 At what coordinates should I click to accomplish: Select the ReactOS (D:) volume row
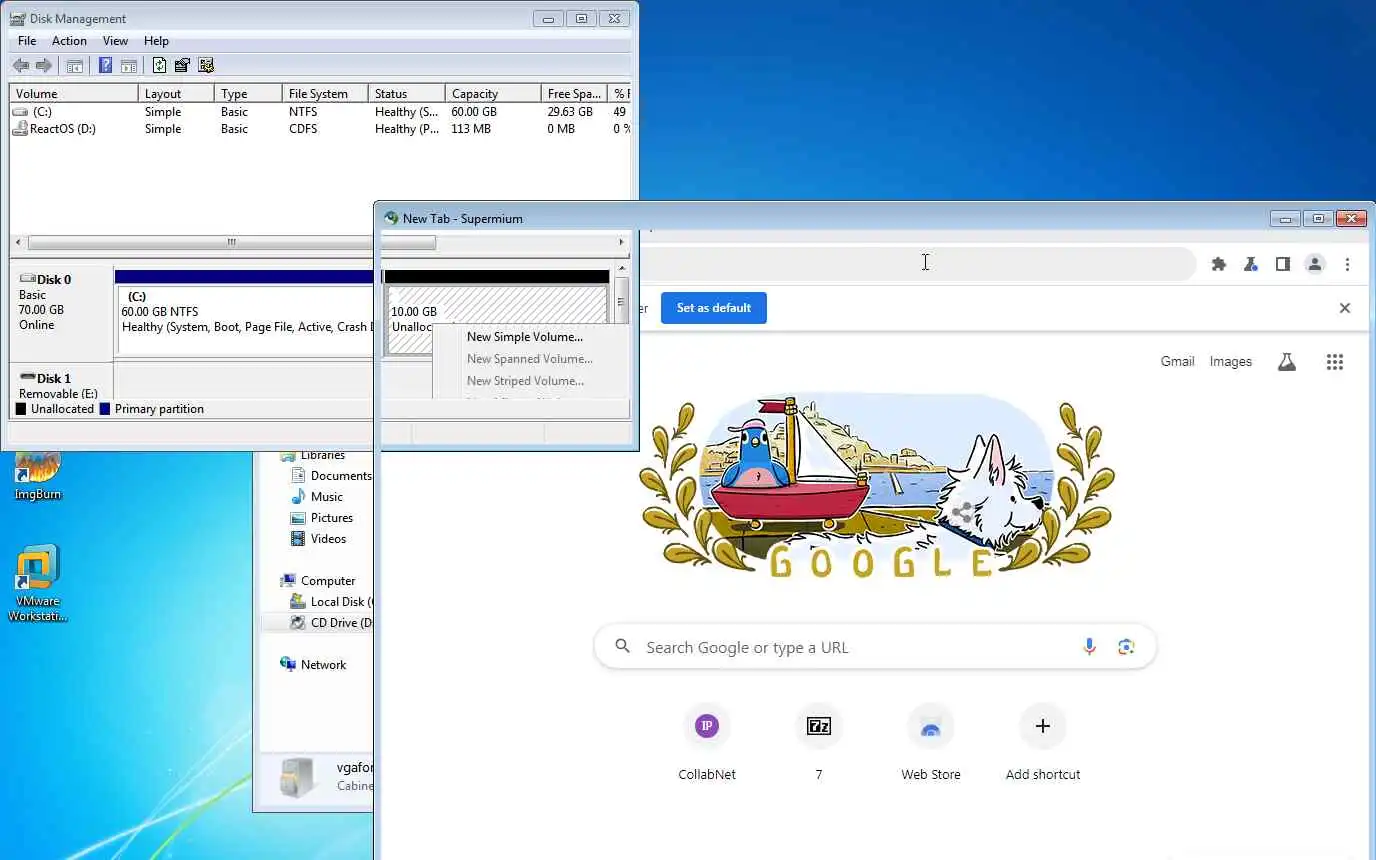[320, 129]
